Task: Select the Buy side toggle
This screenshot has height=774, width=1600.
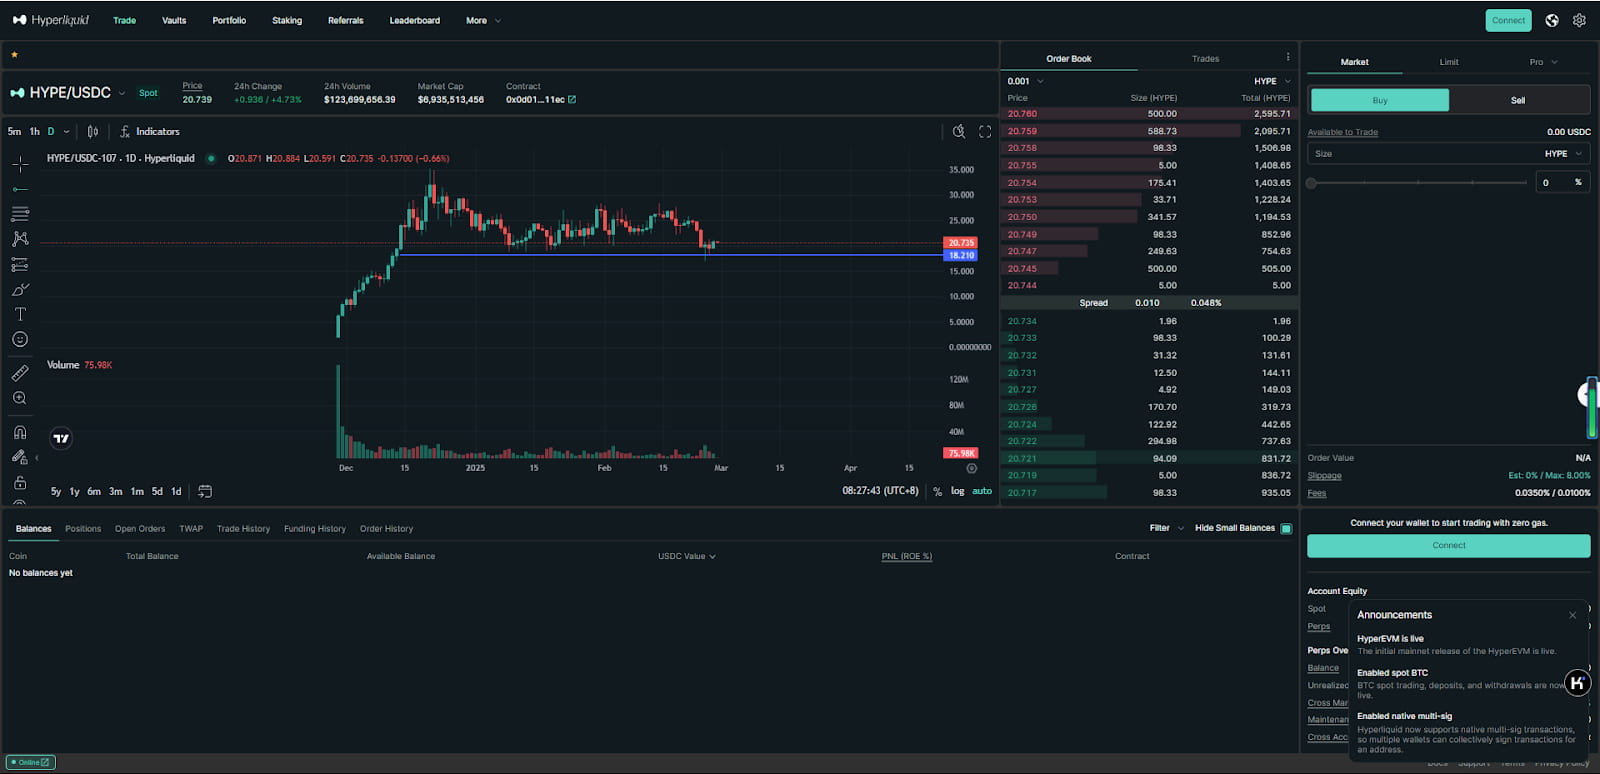Action: pyautogui.click(x=1380, y=100)
